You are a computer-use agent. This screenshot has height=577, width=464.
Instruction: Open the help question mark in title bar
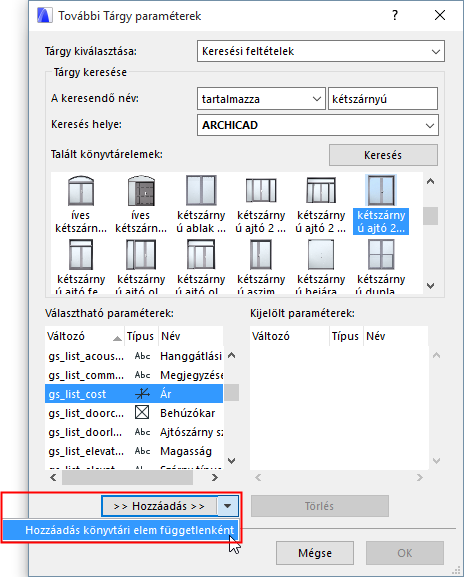[395, 15]
